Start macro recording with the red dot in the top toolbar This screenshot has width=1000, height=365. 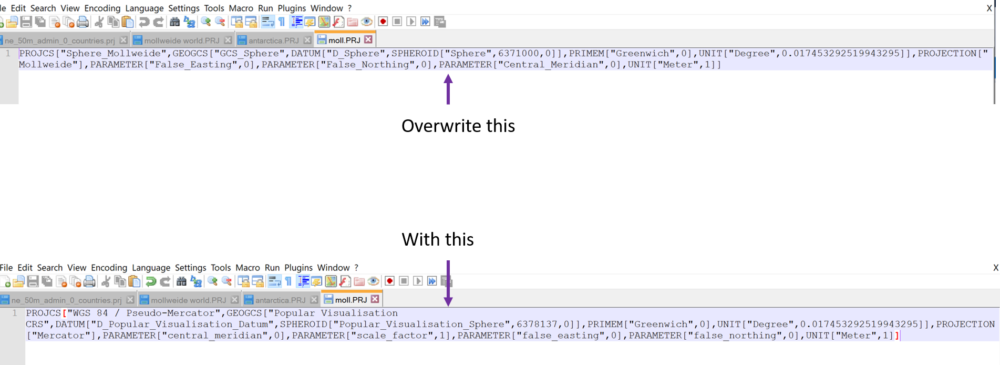coord(383,22)
